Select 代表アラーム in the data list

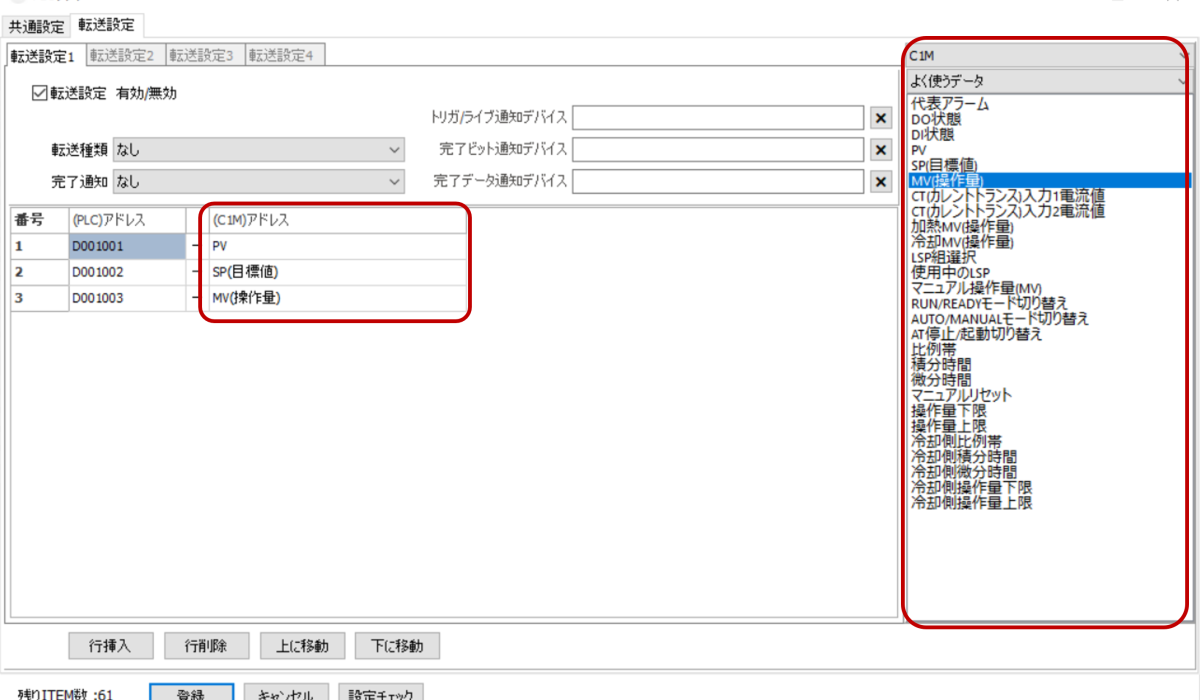click(950, 104)
